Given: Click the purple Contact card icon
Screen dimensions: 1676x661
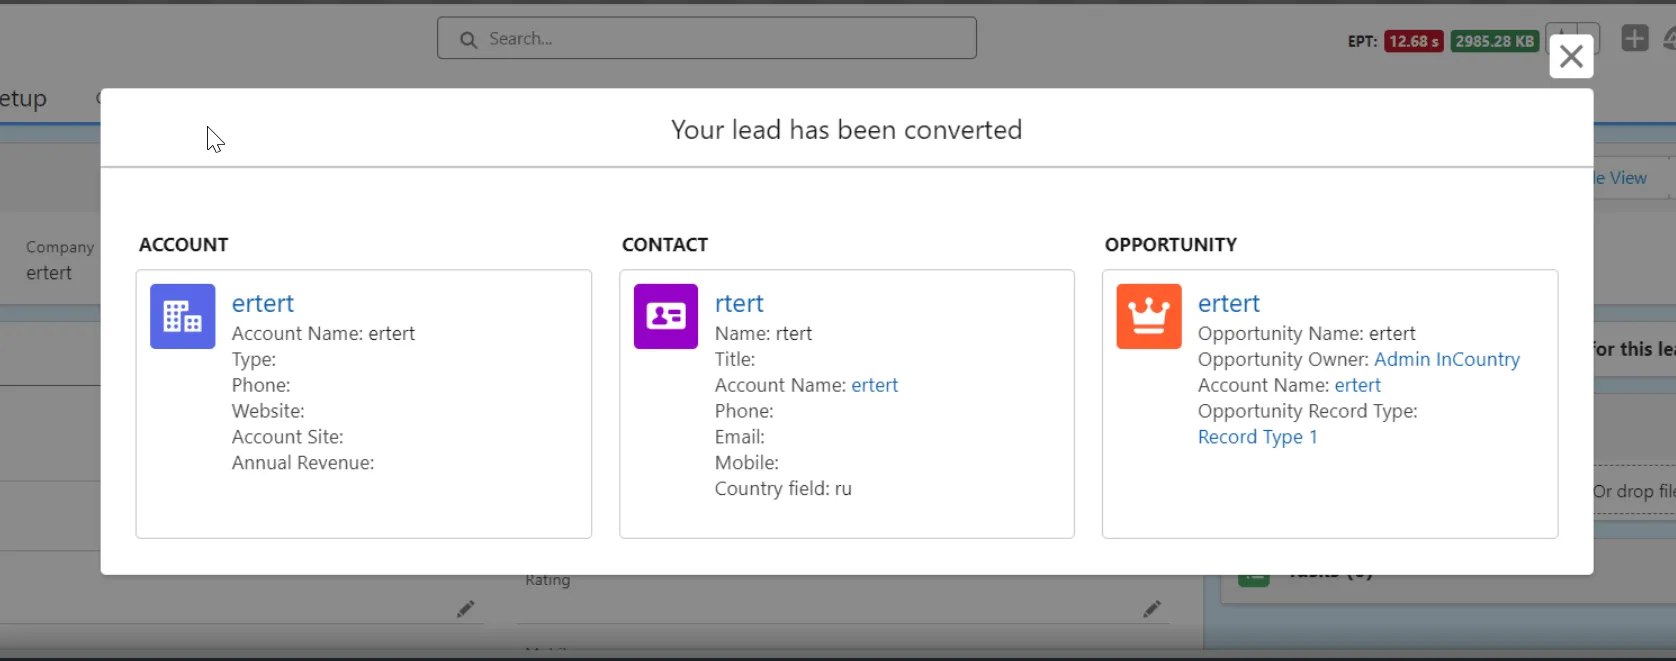Looking at the screenshot, I should [665, 316].
